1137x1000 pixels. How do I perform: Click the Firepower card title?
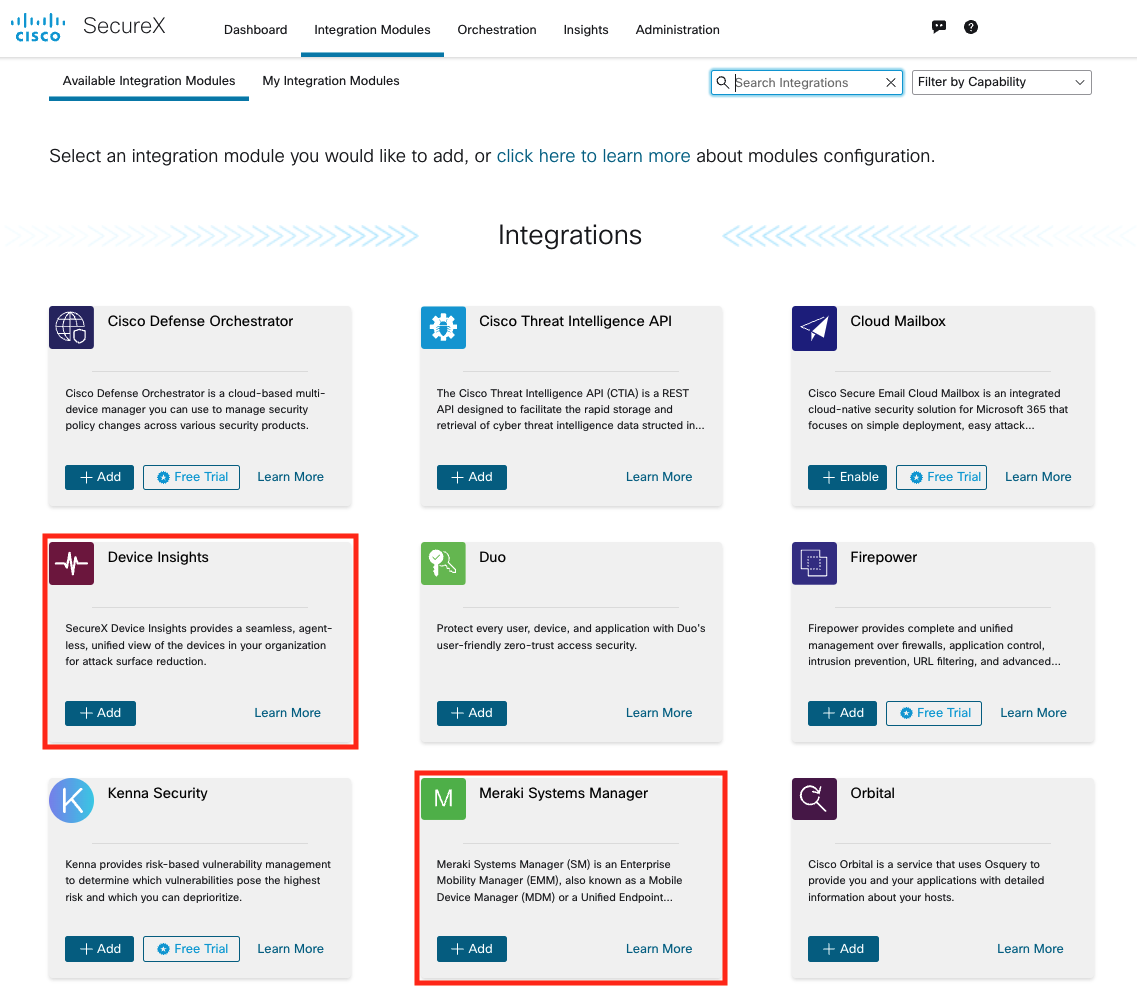883,557
